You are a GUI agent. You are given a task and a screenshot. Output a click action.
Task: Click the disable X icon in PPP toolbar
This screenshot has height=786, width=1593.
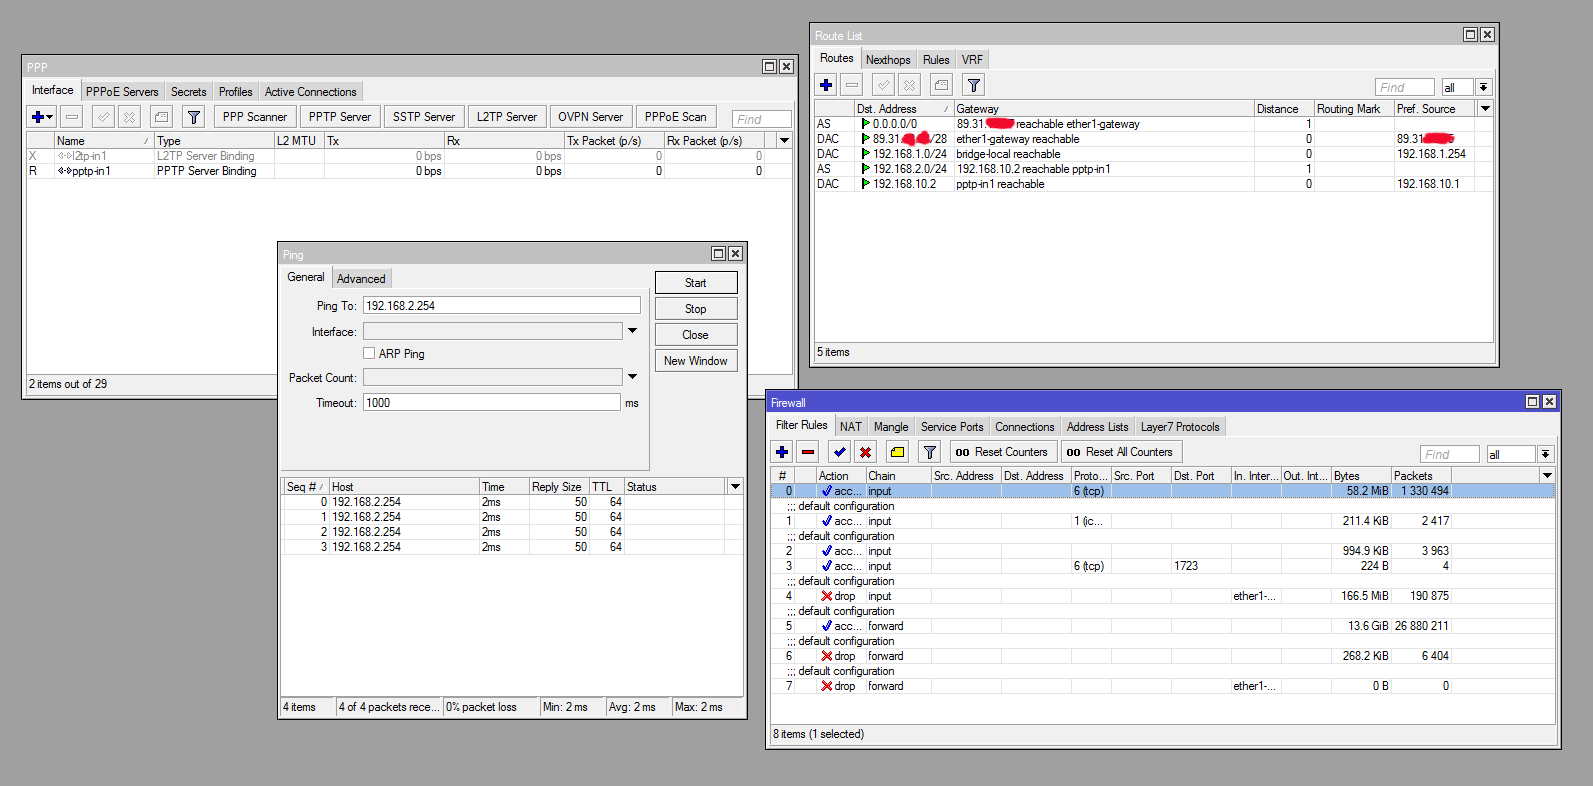[x=129, y=117]
